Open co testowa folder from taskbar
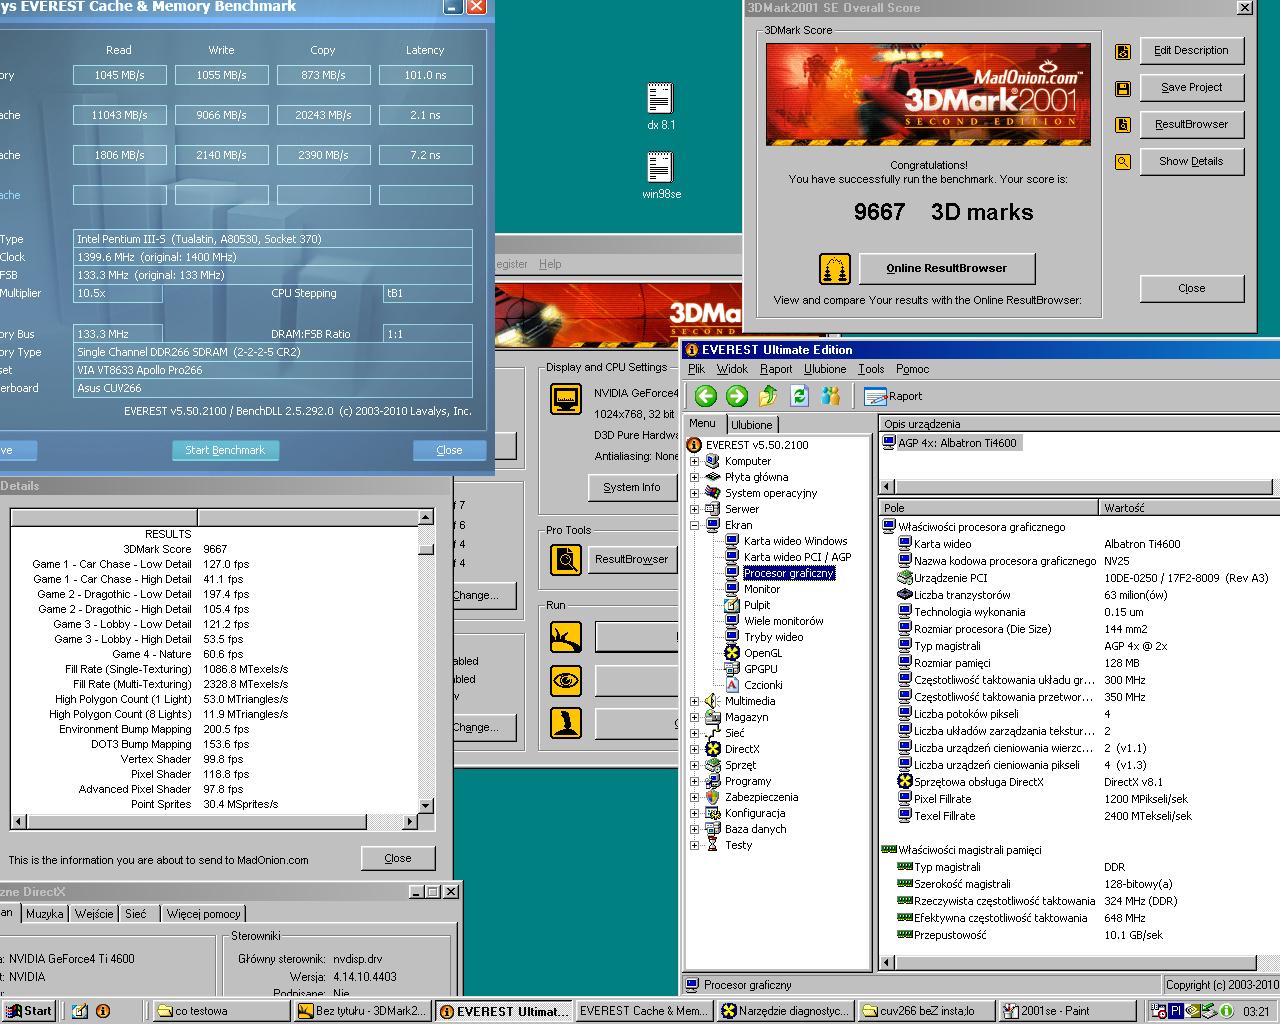The image size is (1280, 1024). (x=221, y=1011)
